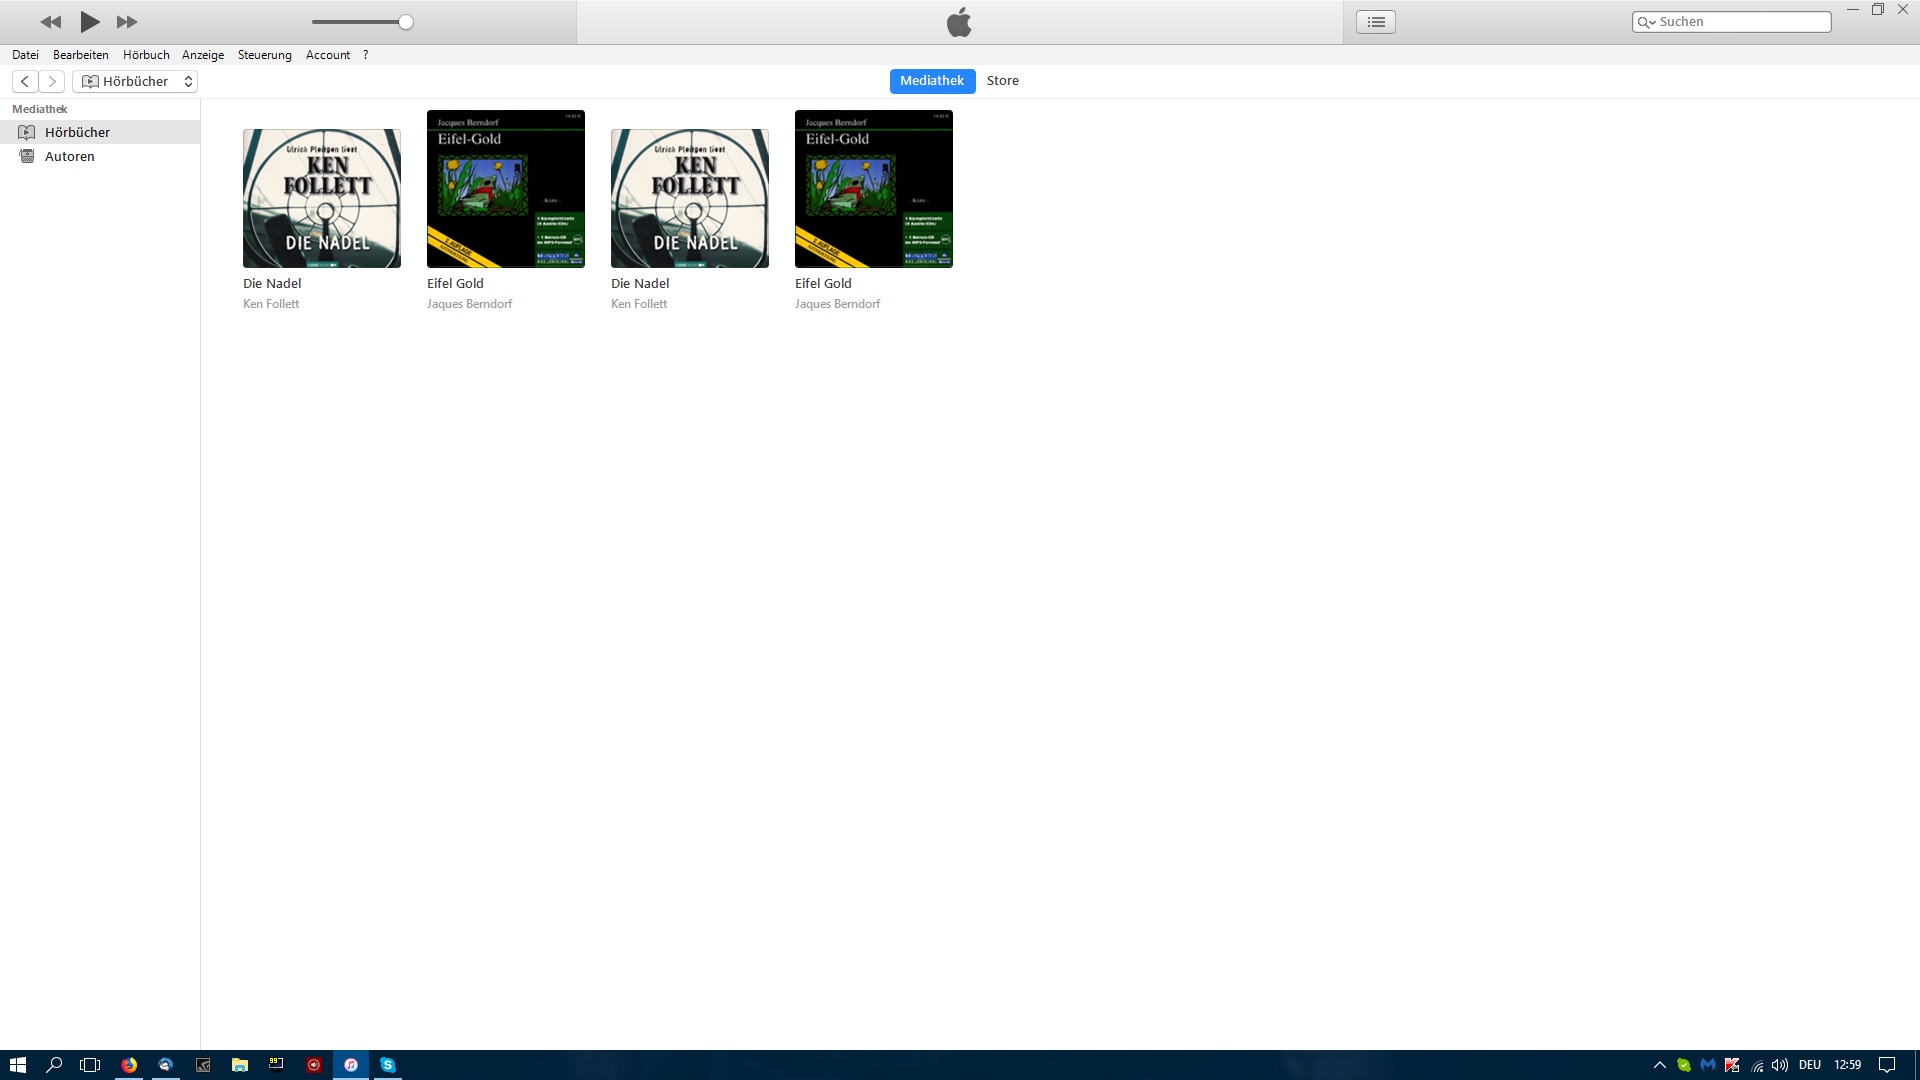Viewport: 1920px width, 1080px height.
Task: Click the iTunes taskbar icon
Action: coord(351,1065)
